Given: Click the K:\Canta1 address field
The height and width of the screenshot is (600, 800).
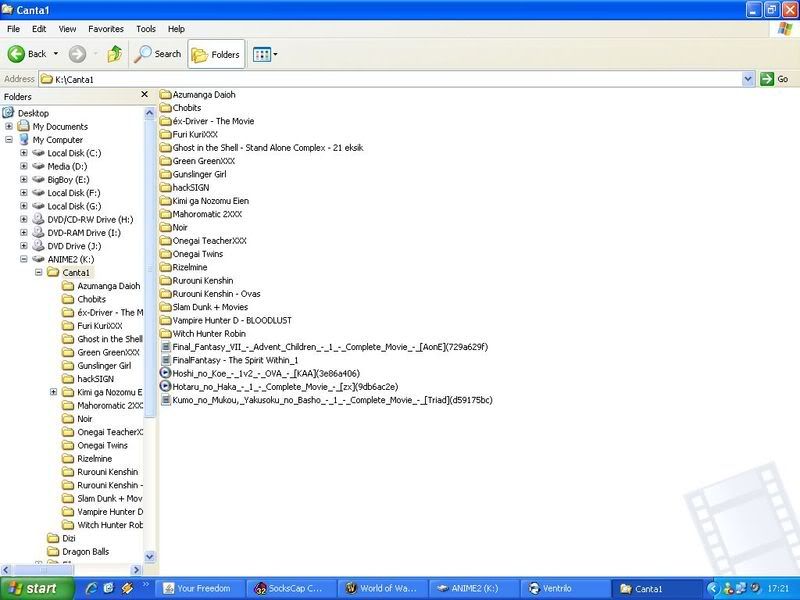Looking at the screenshot, I should coord(391,79).
